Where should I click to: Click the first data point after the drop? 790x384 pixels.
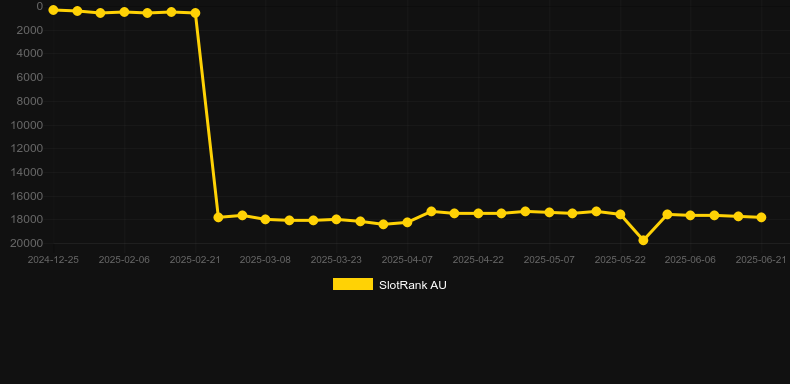click(x=218, y=217)
